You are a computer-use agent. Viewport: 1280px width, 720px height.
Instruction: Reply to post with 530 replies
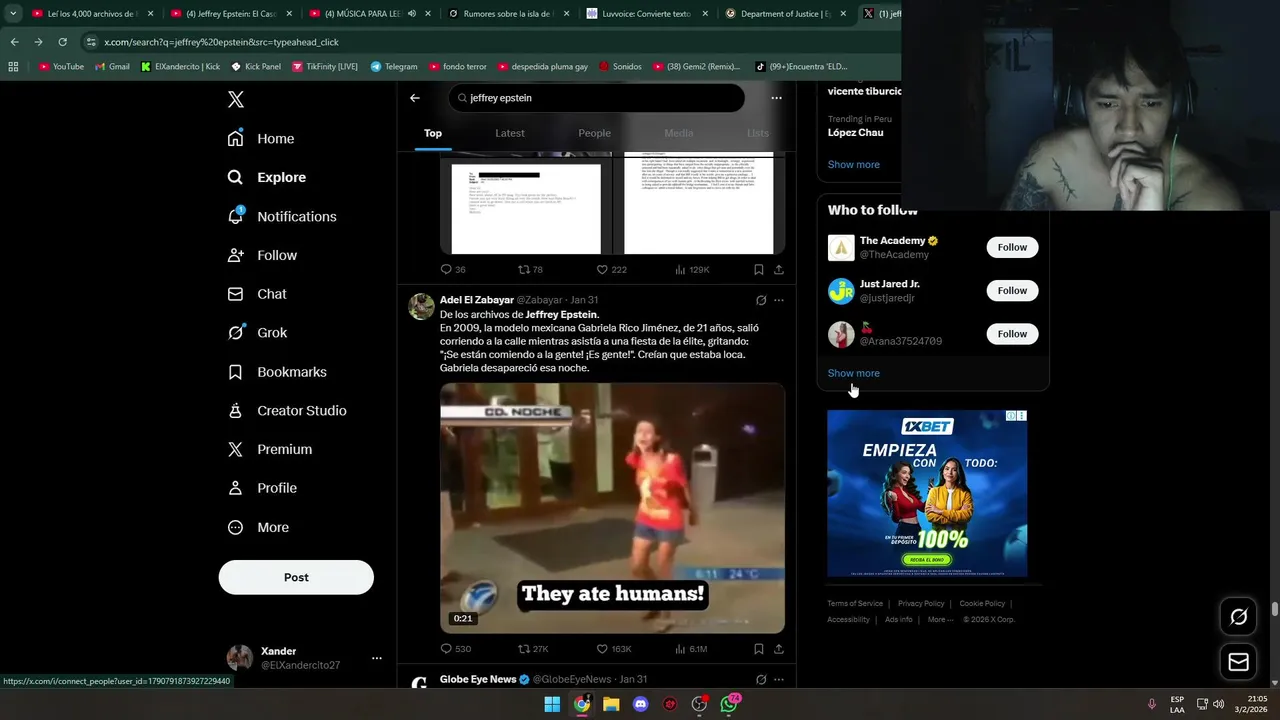pos(456,649)
